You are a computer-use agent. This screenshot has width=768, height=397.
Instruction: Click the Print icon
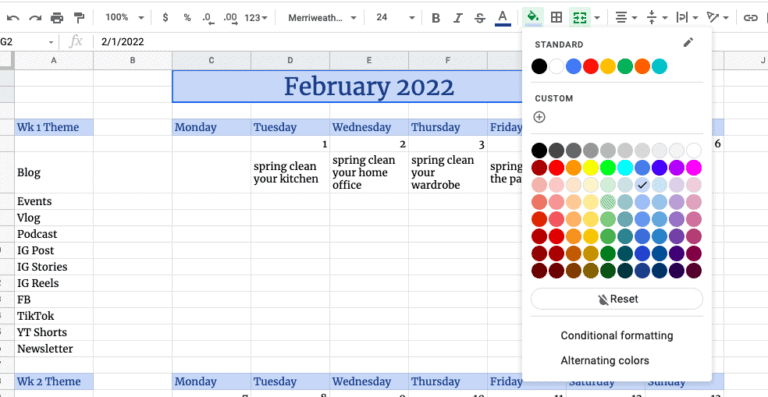coord(57,18)
